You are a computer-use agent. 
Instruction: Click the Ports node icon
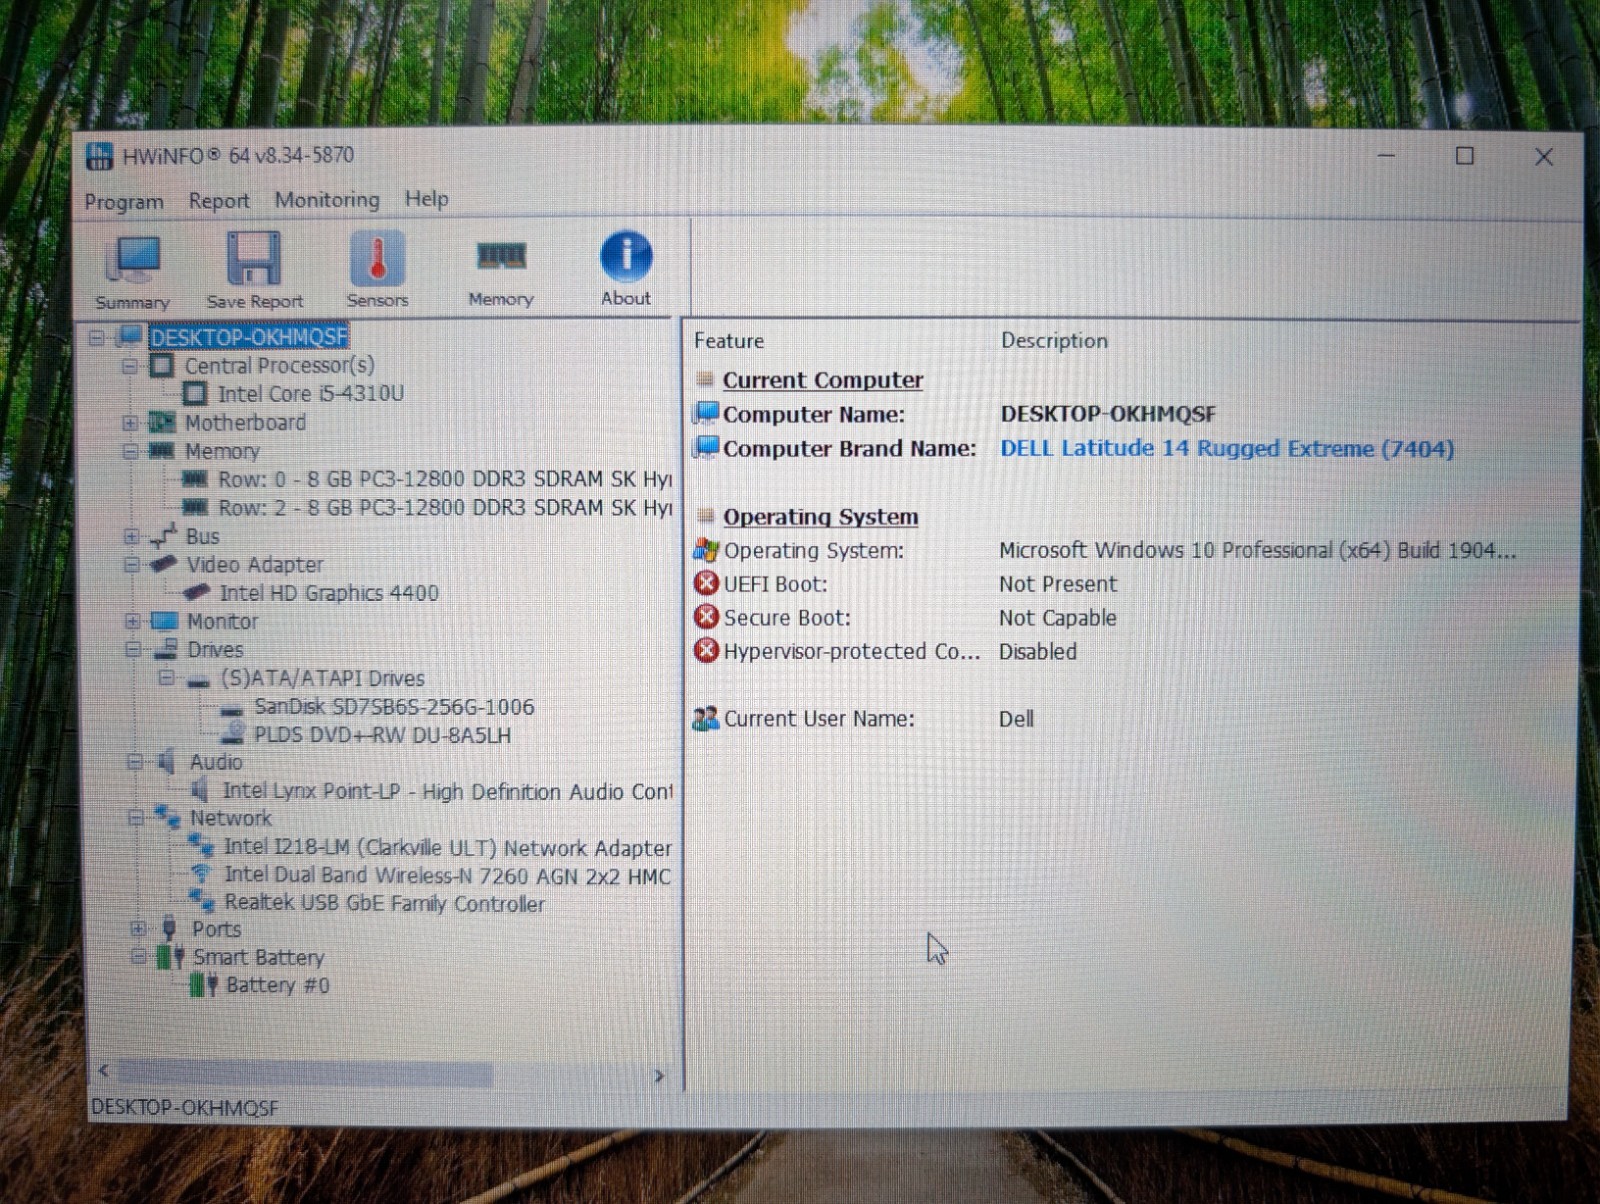(169, 929)
